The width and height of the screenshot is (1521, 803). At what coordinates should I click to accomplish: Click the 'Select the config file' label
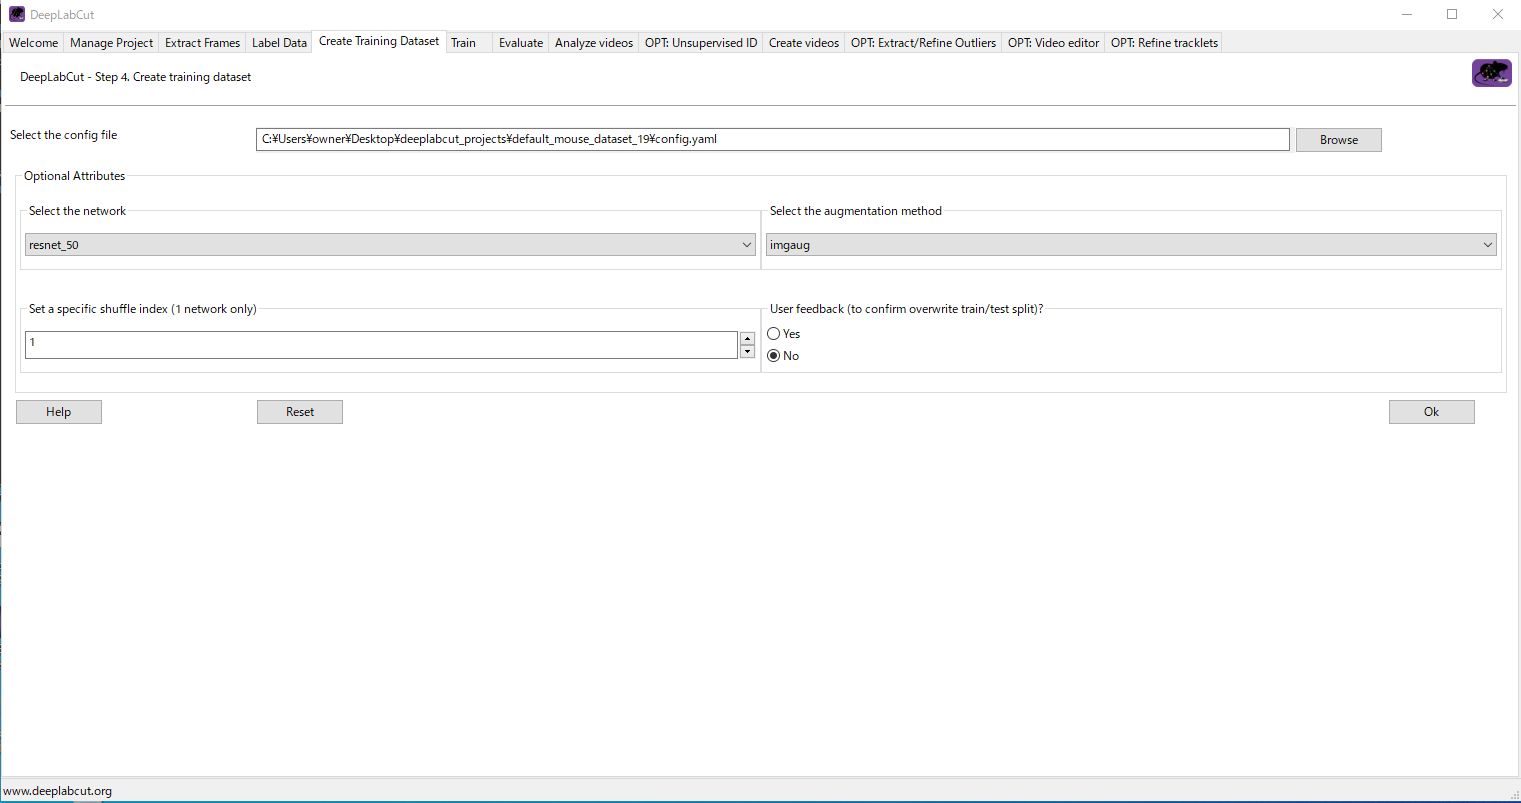click(x=64, y=135)
